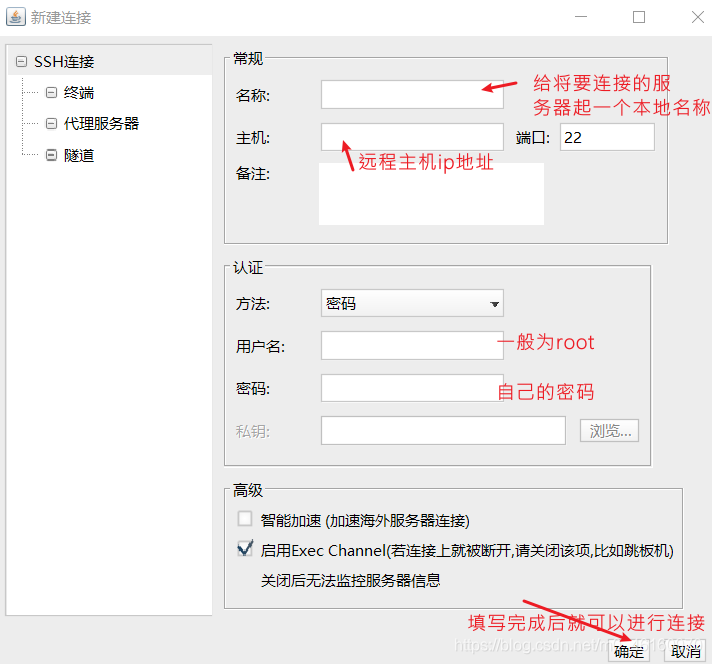Click the 名称 input field

[x=412, y=94]
